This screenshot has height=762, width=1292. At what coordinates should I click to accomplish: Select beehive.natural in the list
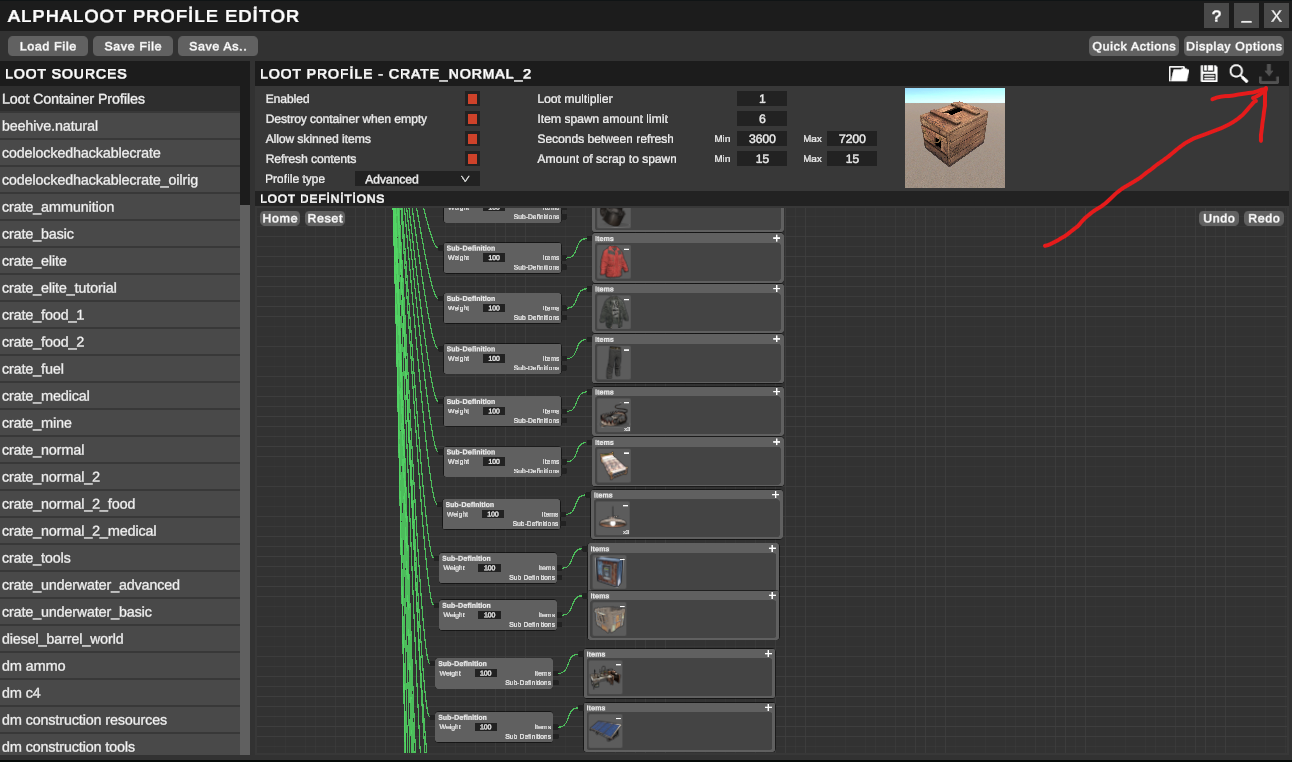point(120,126)
